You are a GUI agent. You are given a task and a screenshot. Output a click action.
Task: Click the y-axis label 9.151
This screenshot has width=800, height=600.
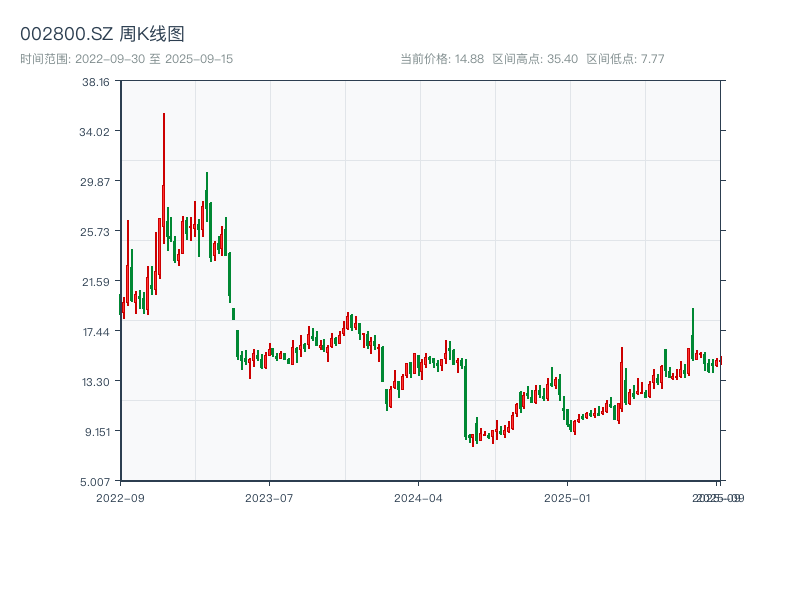pos(97,432)
